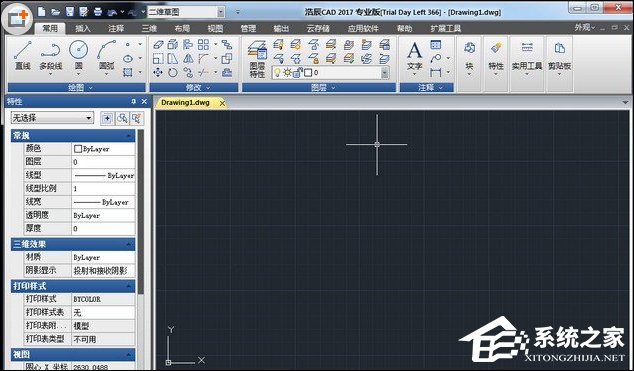This screenshot has width=634, height=371.
Task: Collapse the 打印样式 section
Action: pyautogui.click(x=129, y=286)
